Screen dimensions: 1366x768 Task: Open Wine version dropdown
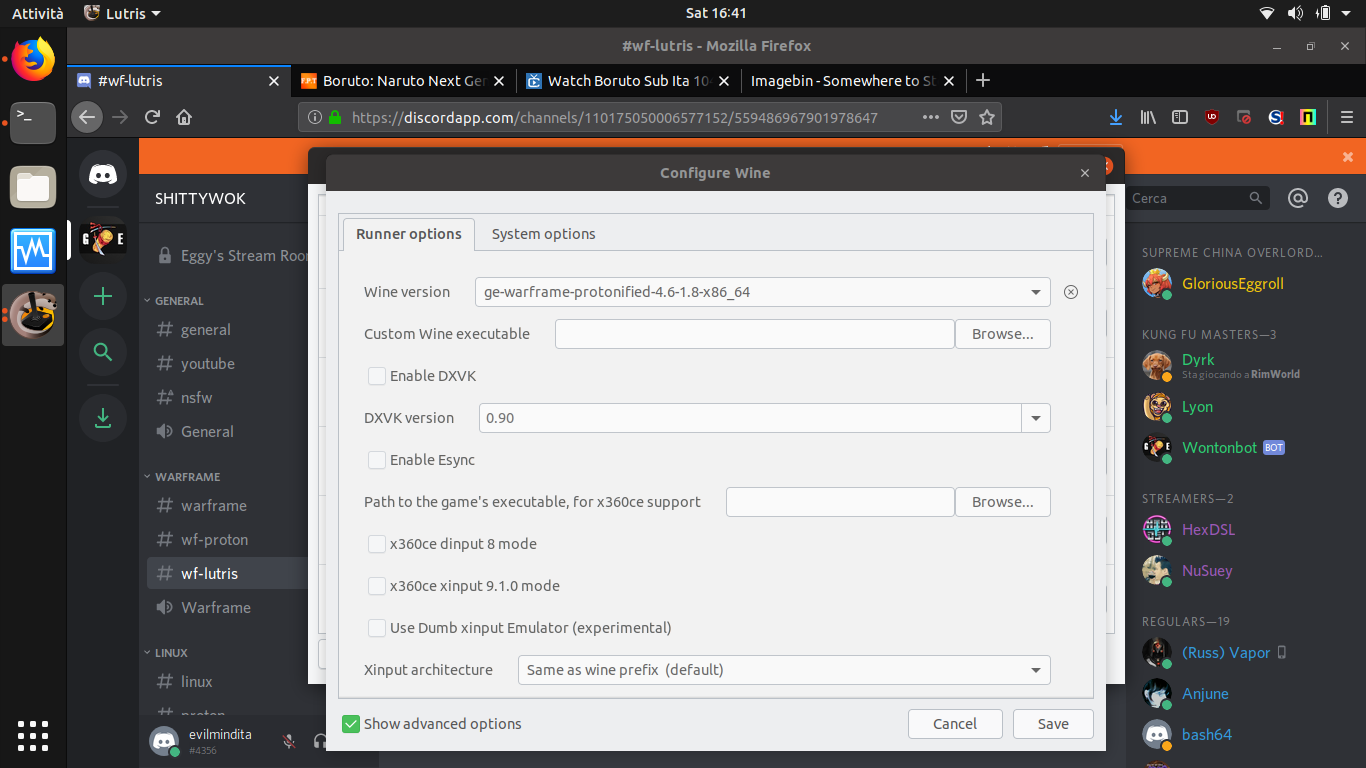click(762, 292)
